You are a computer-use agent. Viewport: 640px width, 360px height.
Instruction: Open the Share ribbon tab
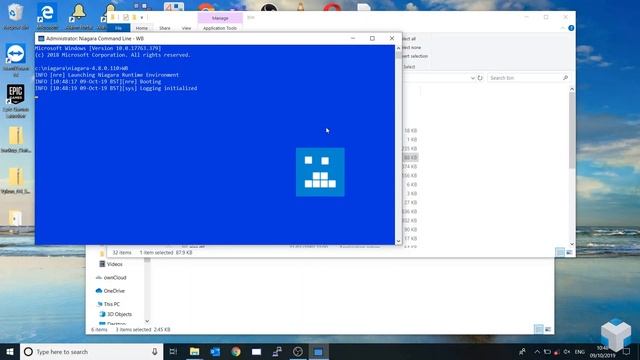[x=165, y=28]
